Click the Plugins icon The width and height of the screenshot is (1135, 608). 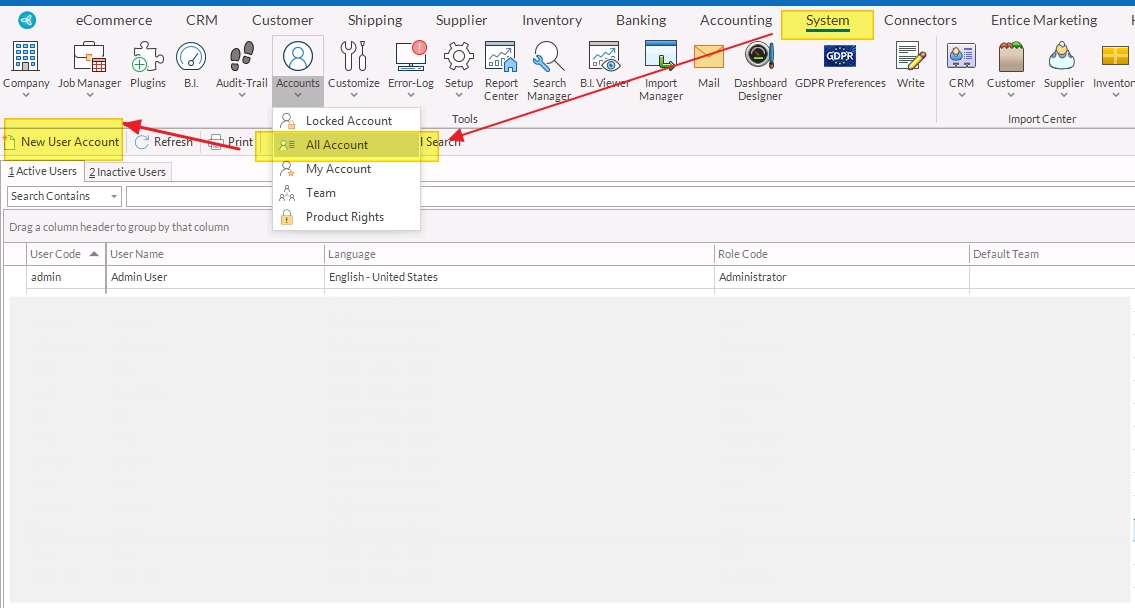(147, 60)
